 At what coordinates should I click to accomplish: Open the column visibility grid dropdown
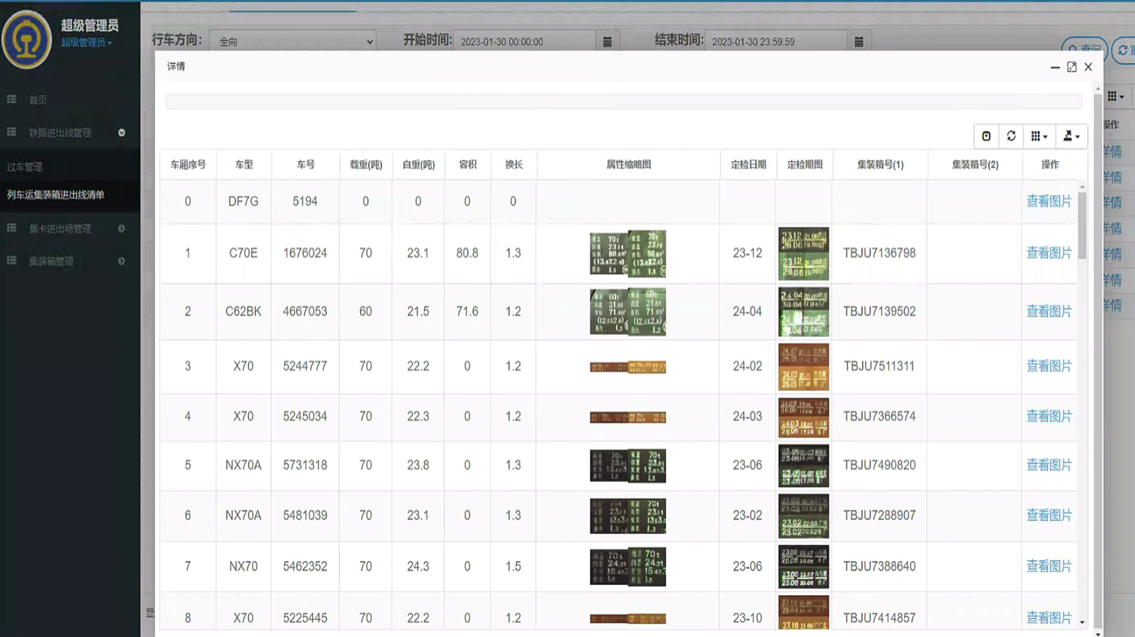1039,136
